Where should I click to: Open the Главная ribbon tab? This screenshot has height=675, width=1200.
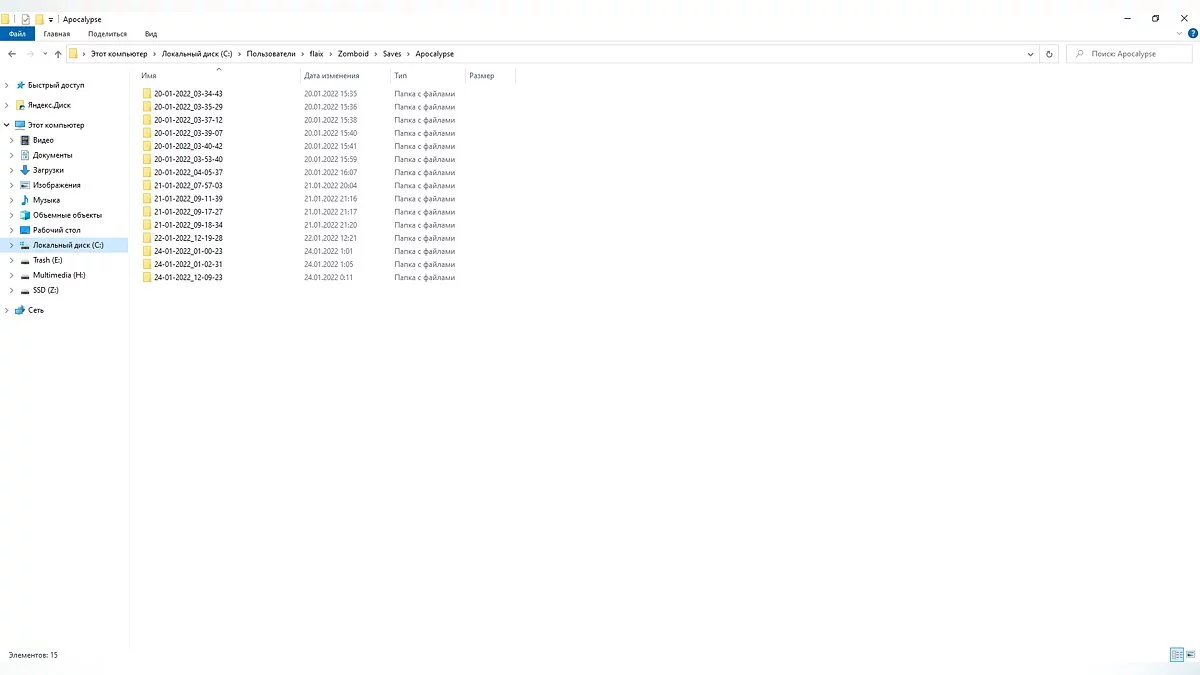[57, 34]
